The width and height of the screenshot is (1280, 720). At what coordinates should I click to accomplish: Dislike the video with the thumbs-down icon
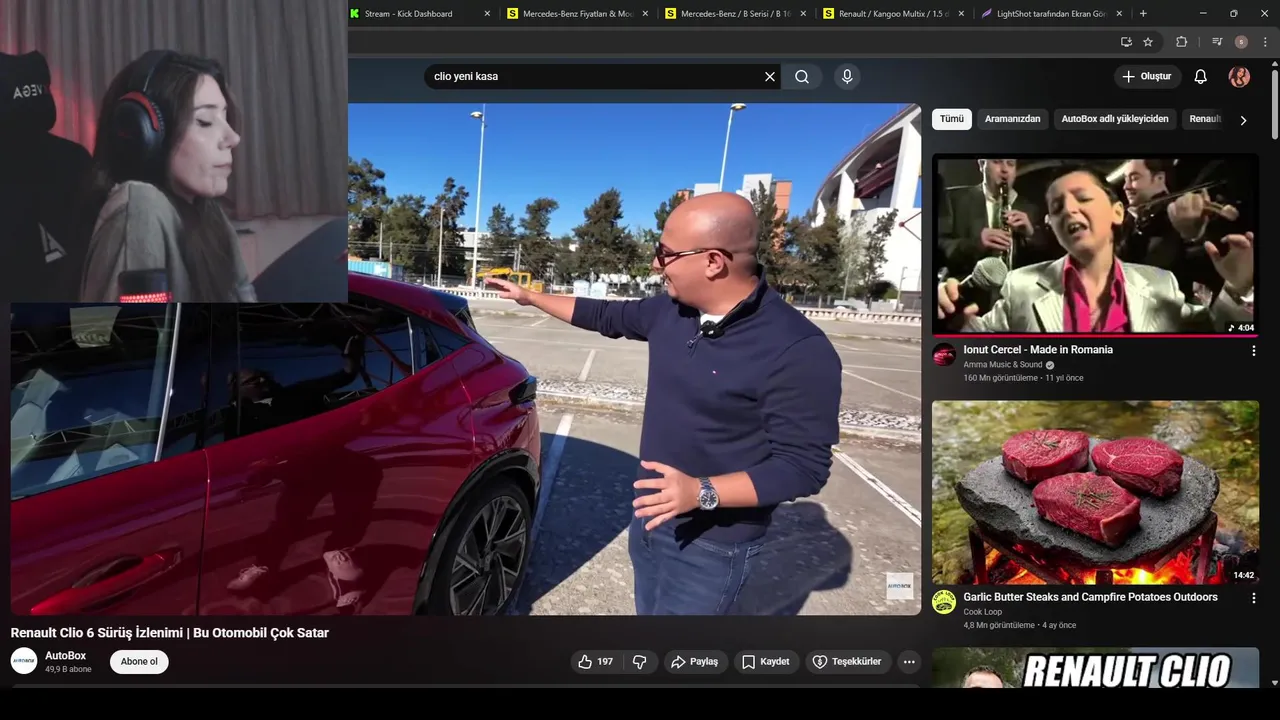coord(640,662)
